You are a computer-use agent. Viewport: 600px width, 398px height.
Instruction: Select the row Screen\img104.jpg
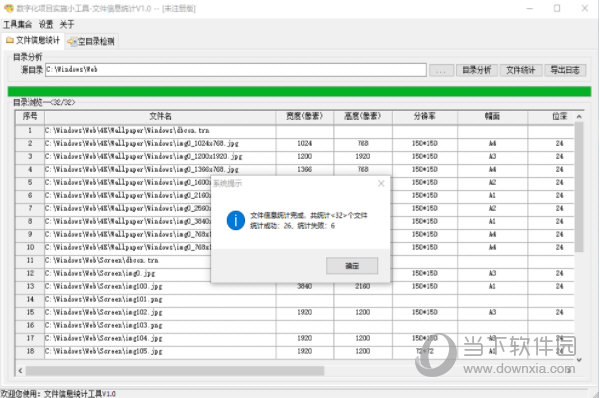(x=295, y=339)
